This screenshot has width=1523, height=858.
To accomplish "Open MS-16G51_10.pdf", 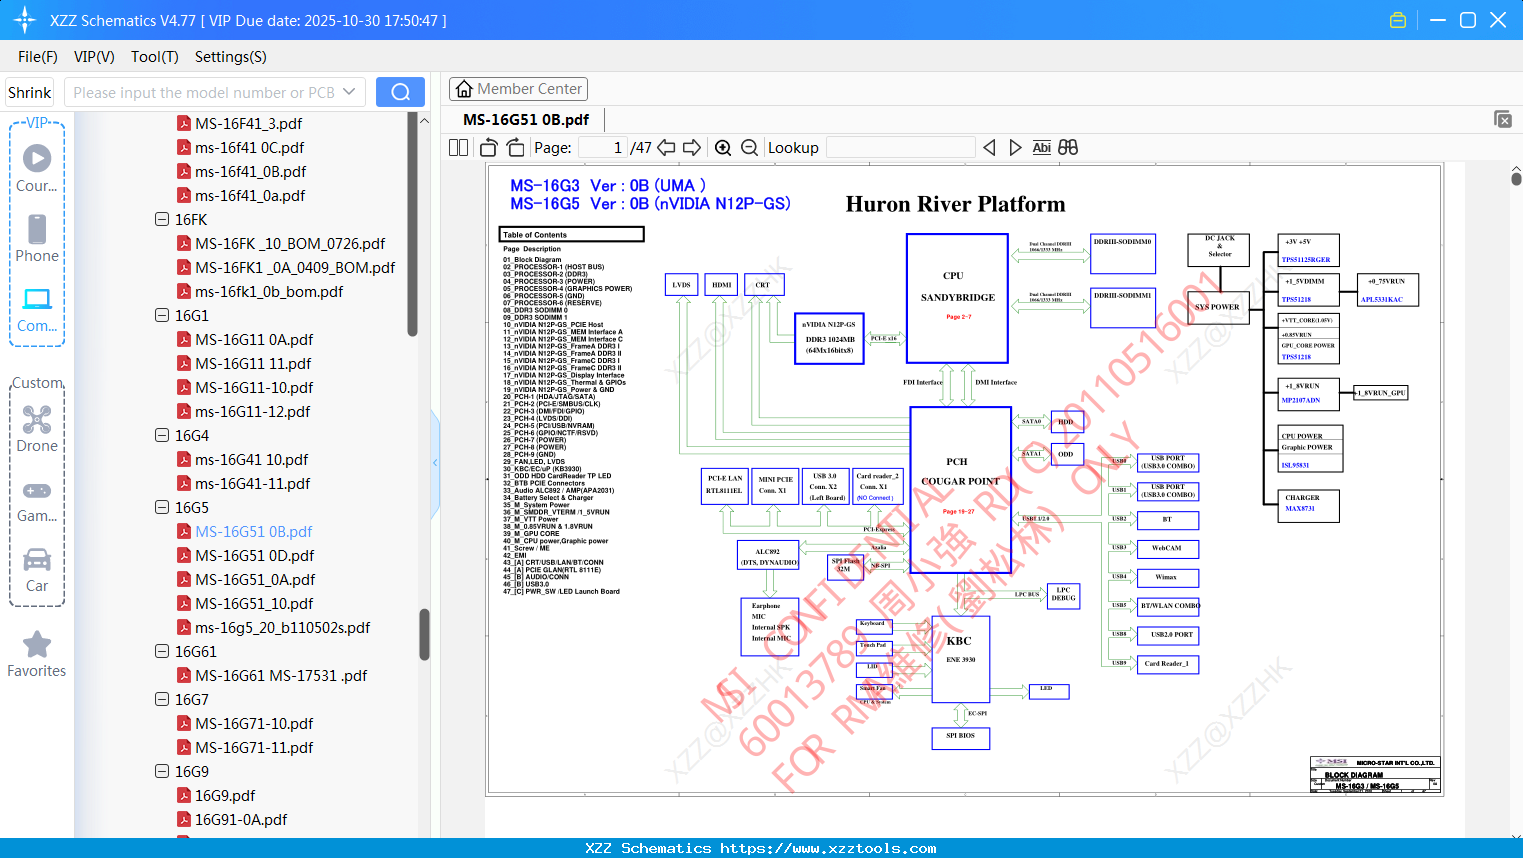I will [x=254, y=603].
